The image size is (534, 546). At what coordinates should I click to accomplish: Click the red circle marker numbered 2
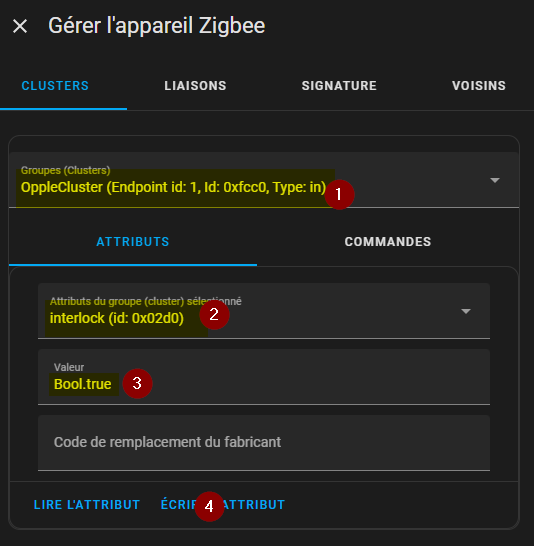click(214, 314)
